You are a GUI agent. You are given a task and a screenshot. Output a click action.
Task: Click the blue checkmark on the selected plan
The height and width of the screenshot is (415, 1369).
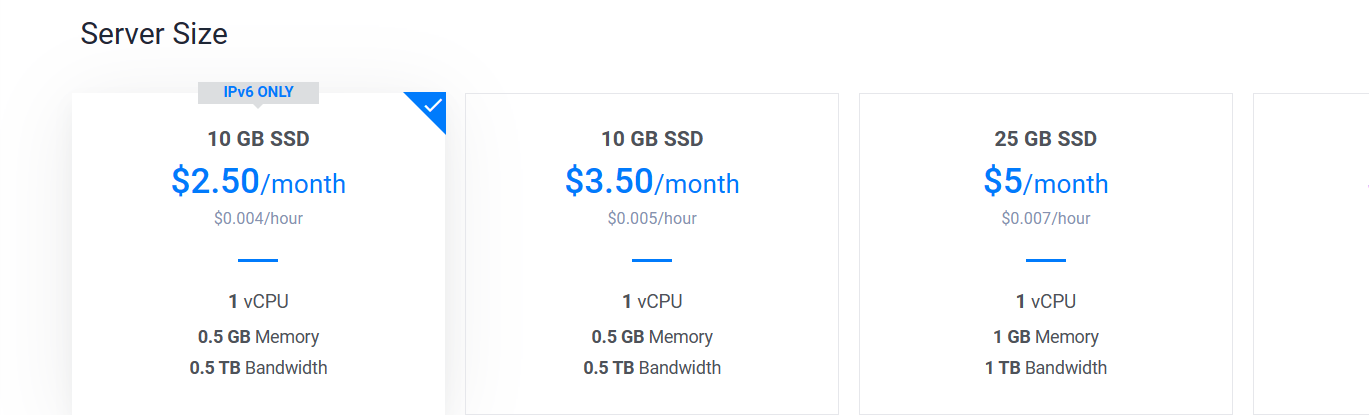[x=432, y=105]
